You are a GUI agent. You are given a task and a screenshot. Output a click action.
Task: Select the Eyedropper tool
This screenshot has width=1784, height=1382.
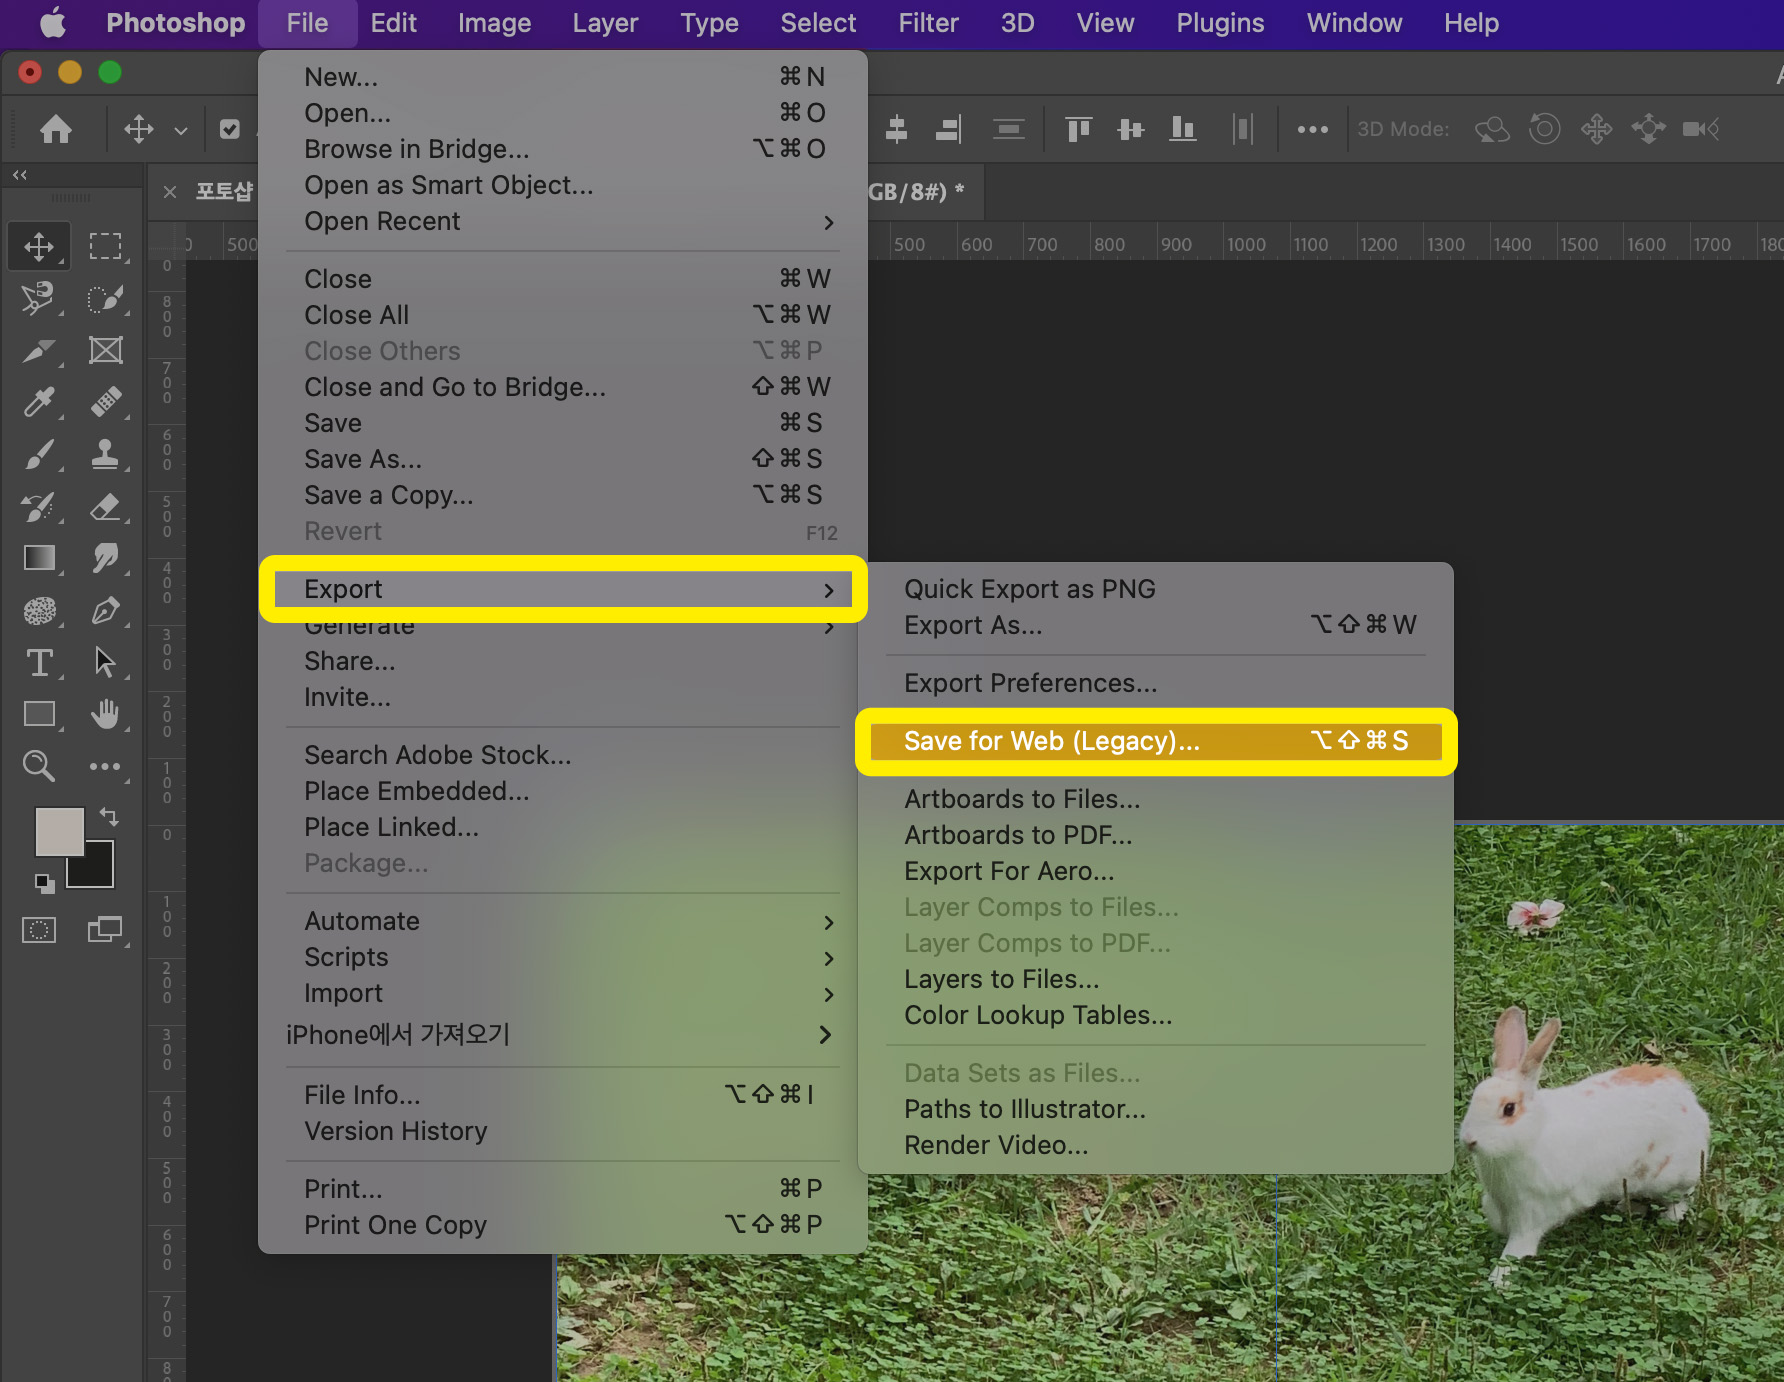pos(39,402)
